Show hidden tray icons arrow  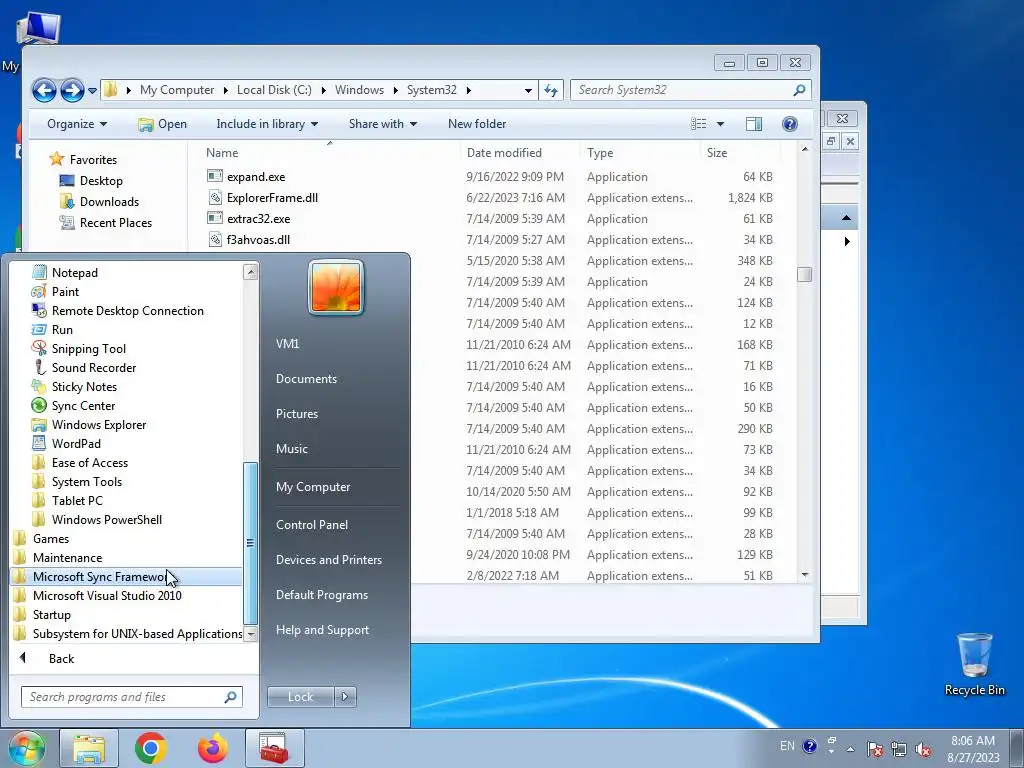click(x=850, y=749)
